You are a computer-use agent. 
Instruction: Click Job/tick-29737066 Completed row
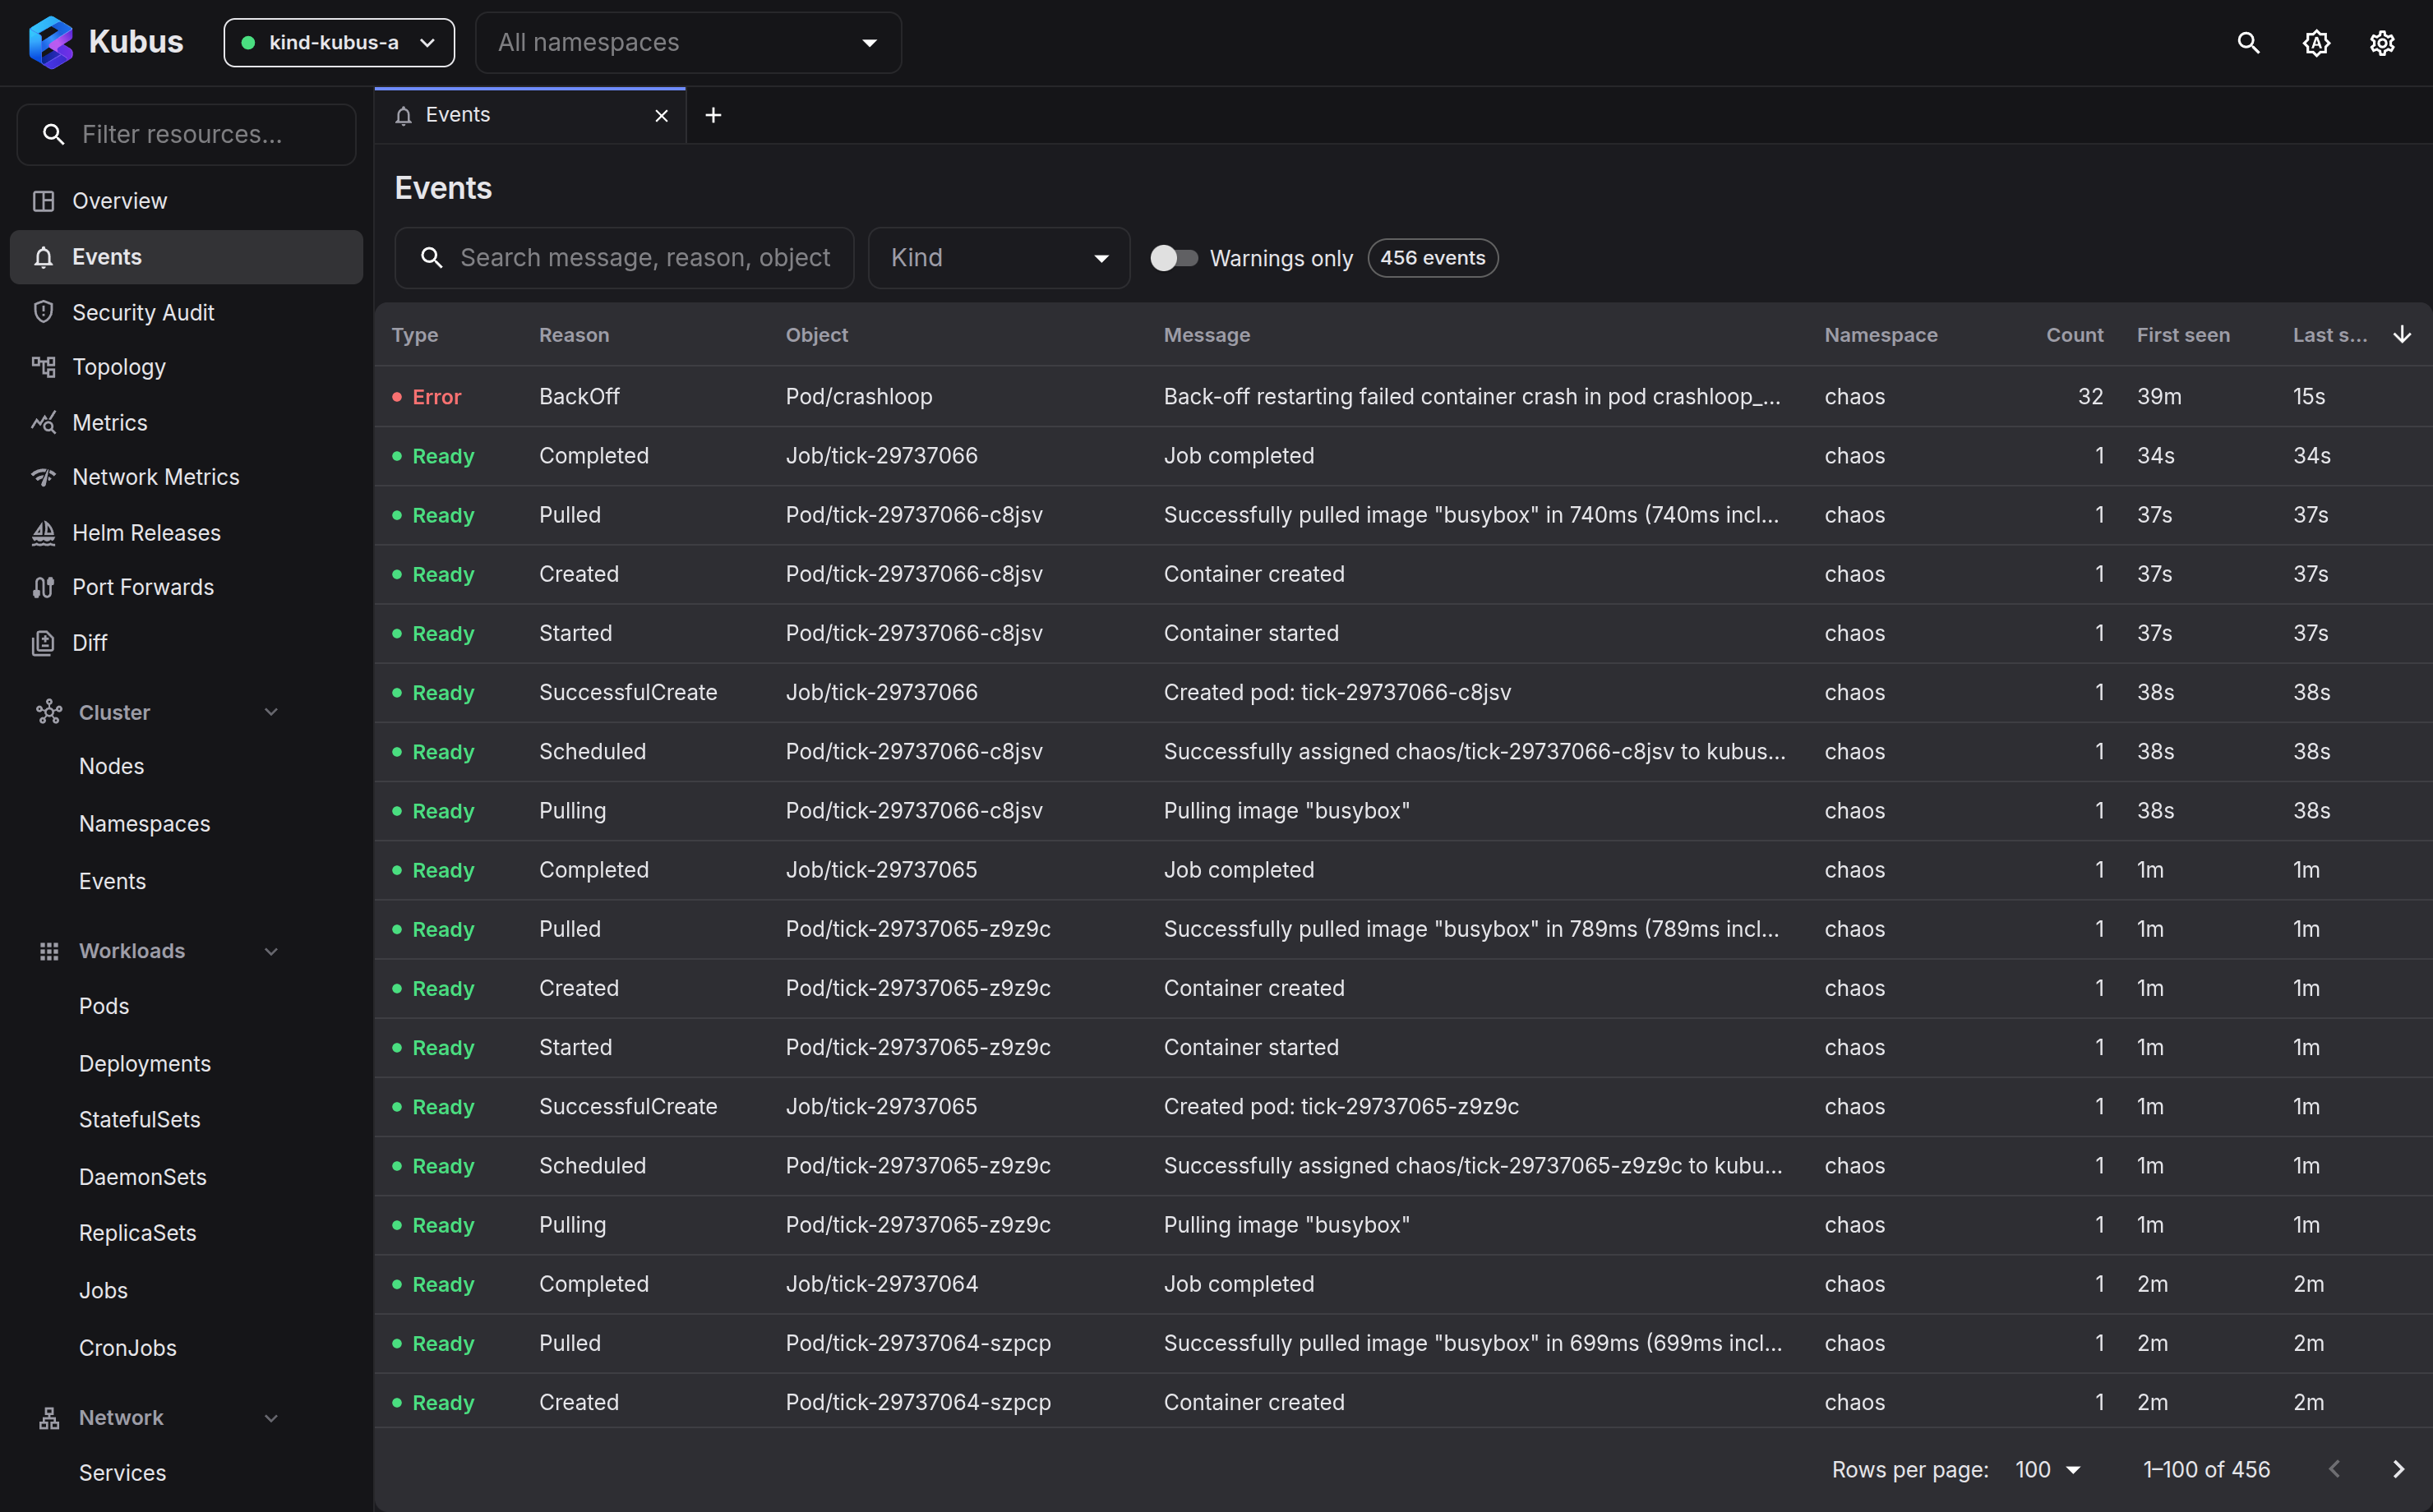1403,456
